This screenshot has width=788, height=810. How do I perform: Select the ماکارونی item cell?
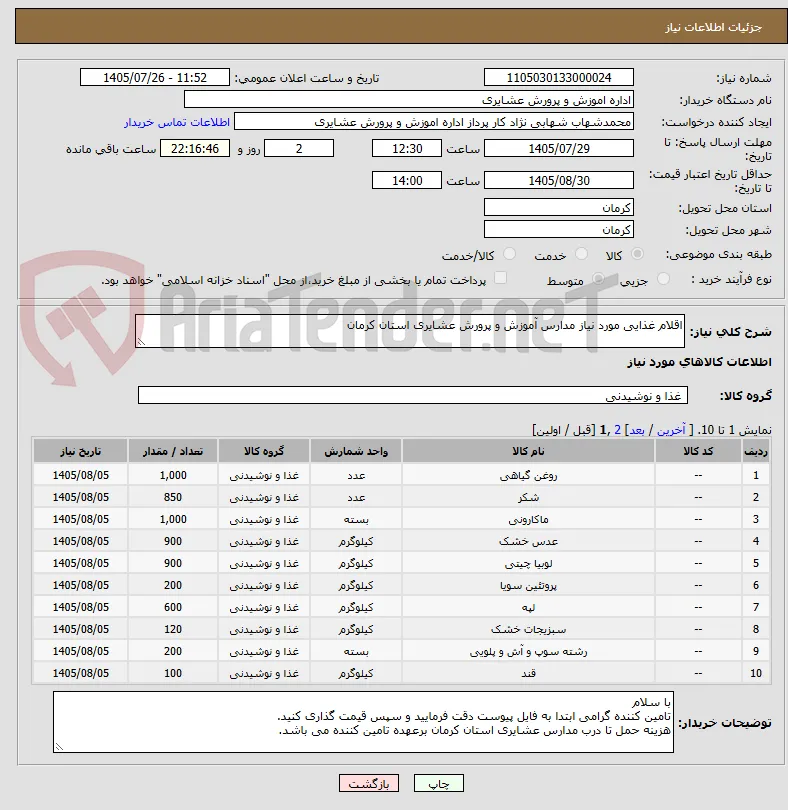tap(528, 519)
